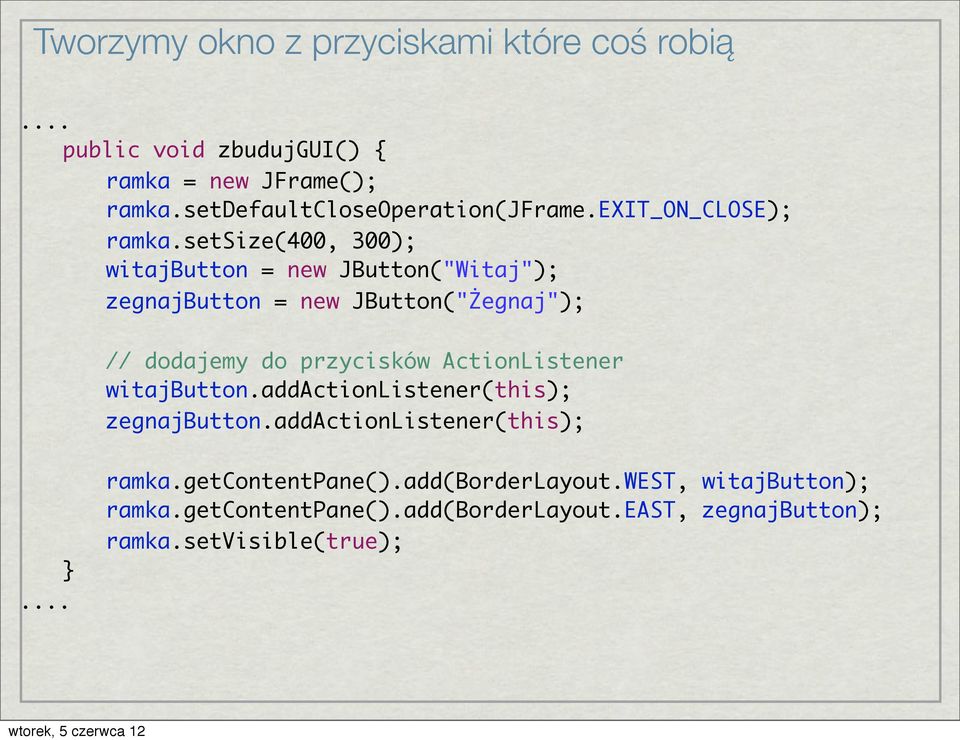Click the slide title 'Tworzymy okno z przyciskami które coś robią'

click(383, 43)
